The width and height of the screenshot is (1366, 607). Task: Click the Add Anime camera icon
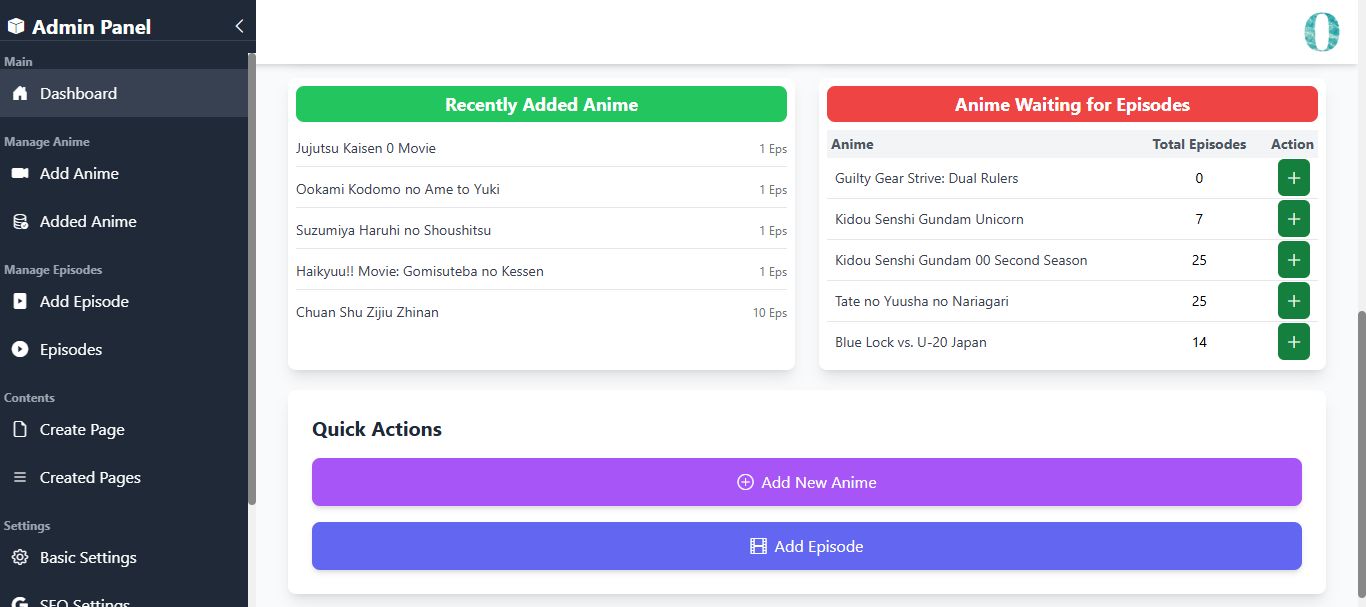19,174
